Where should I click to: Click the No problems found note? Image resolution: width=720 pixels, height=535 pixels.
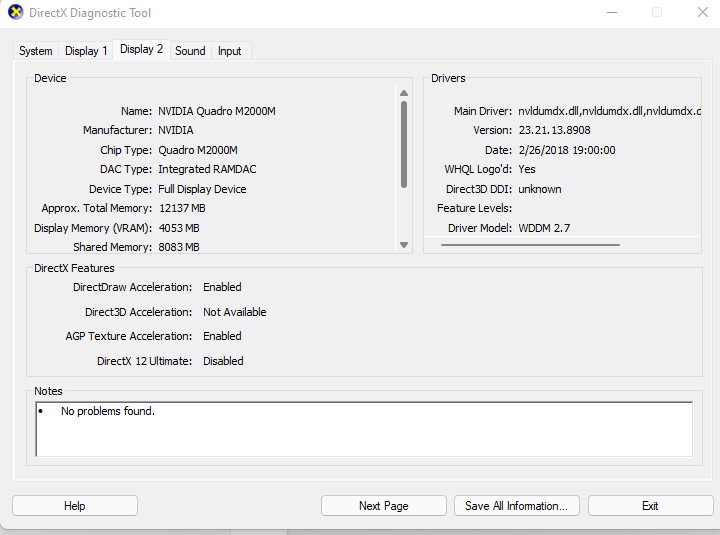click(108, 411)
